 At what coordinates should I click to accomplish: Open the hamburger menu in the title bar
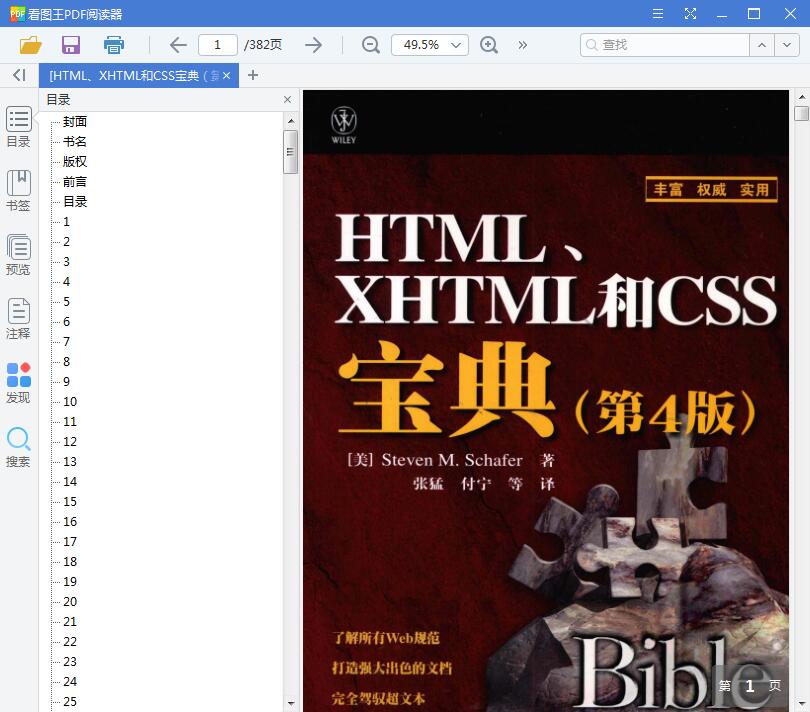click(657, 14)
